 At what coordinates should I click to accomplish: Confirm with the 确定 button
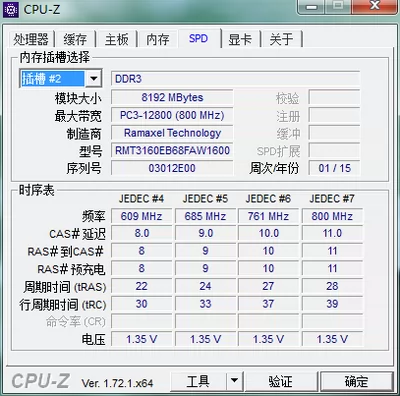pos(356,381)
